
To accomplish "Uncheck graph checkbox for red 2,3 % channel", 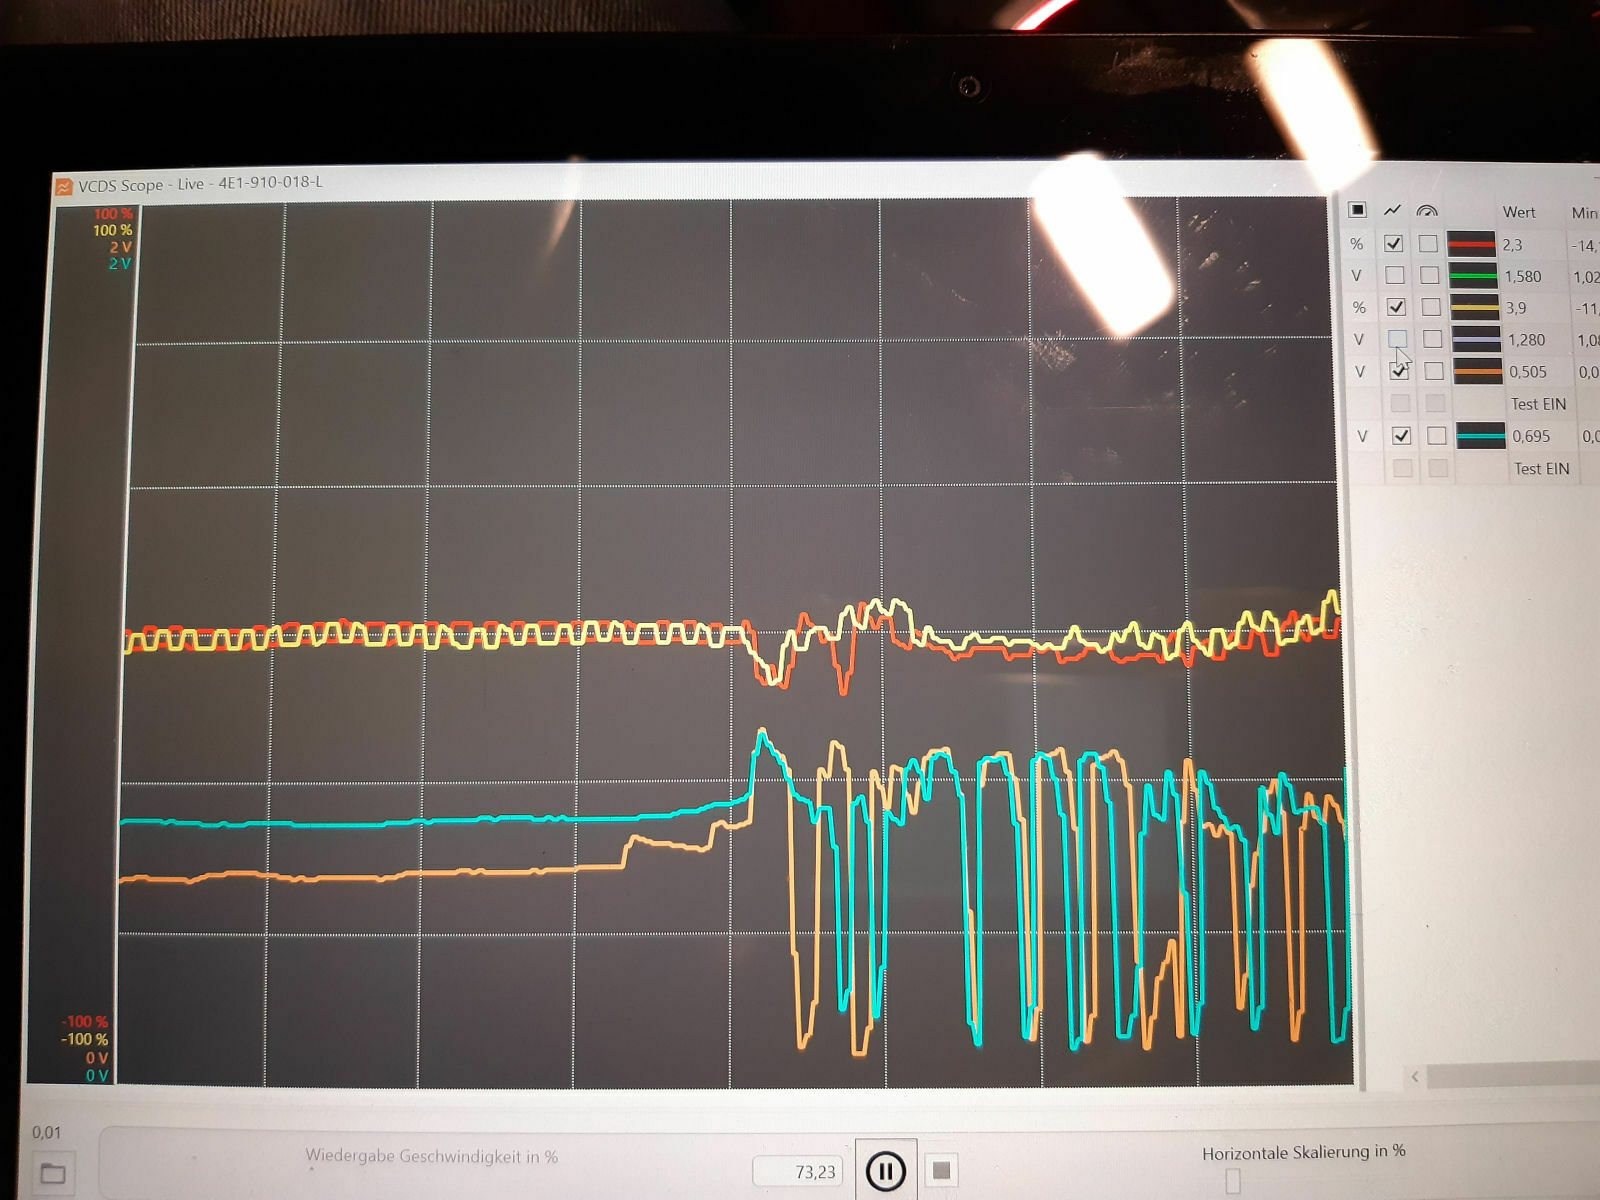I will point(1393,243).
